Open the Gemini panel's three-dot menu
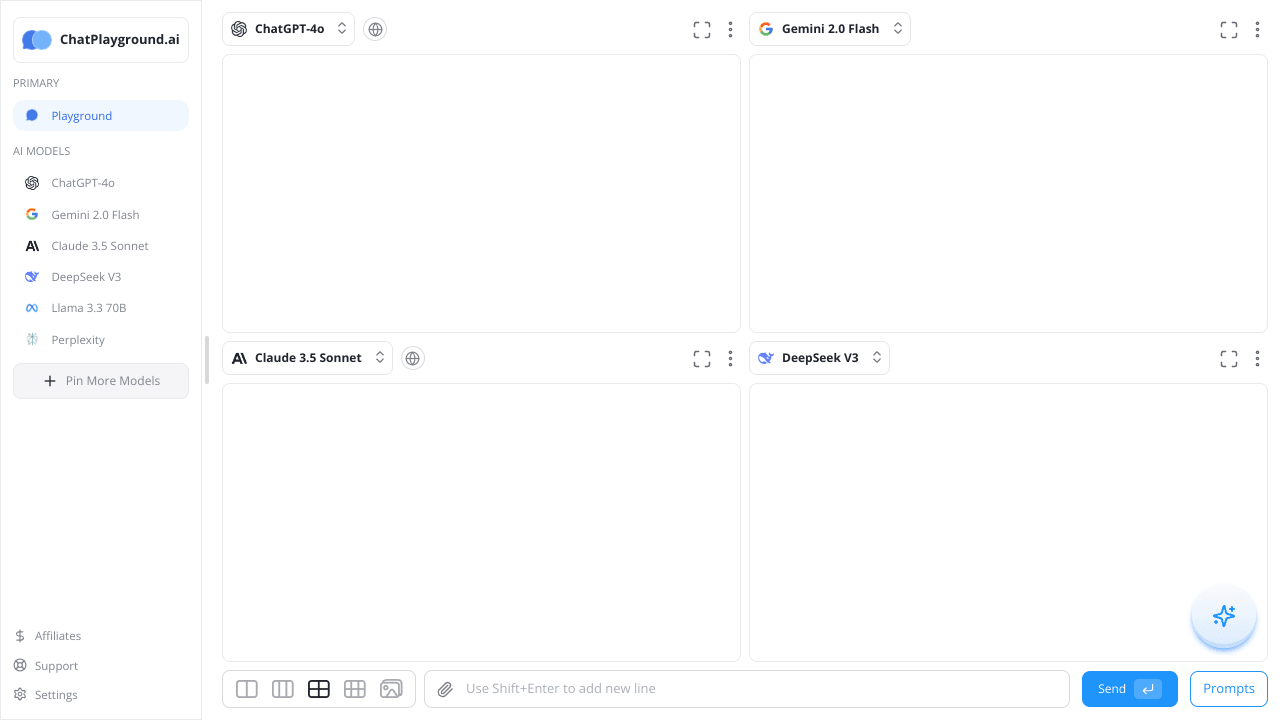The image size is (1280, 720). [x=1257, y=29]
